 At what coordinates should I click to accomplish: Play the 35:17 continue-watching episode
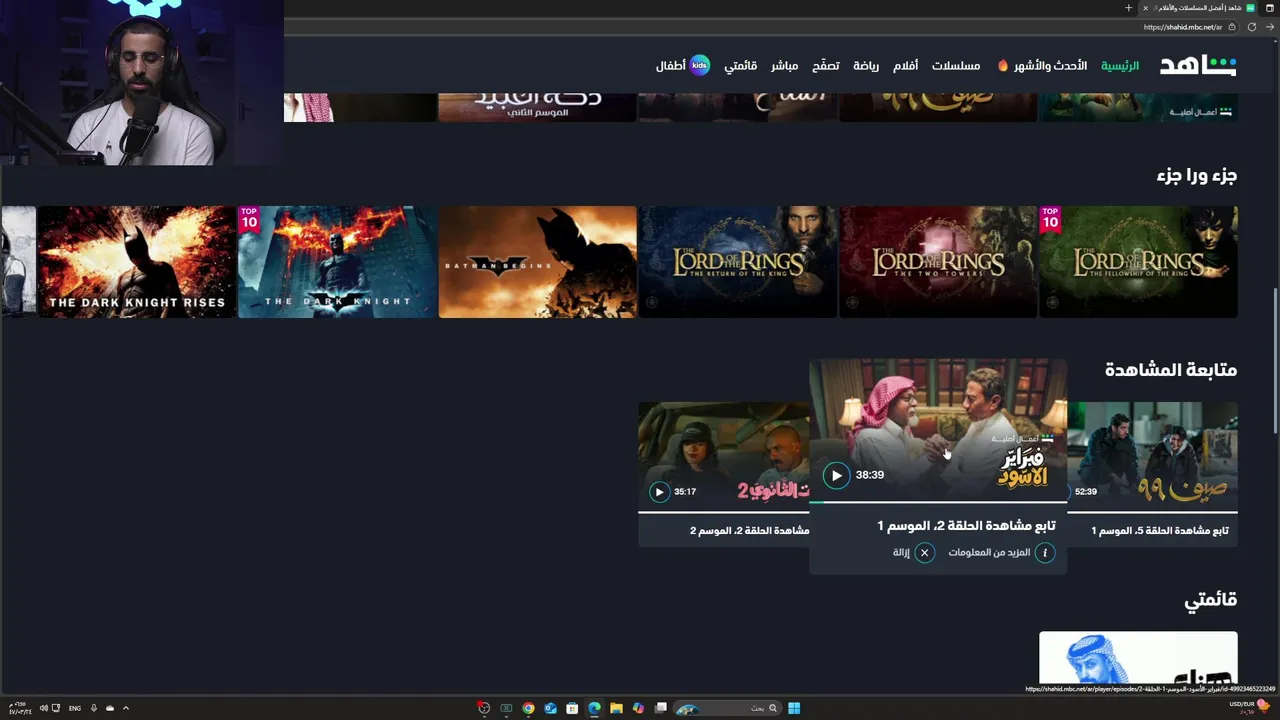click(x=659, y=491)
